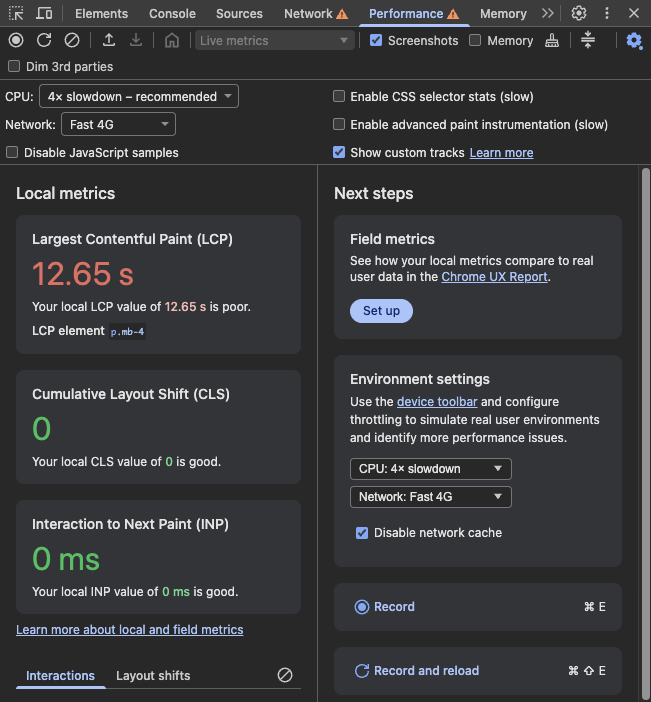Click the clear recording icon in toolbar
This screenshot has width=651, height=702.
(72, 40)
